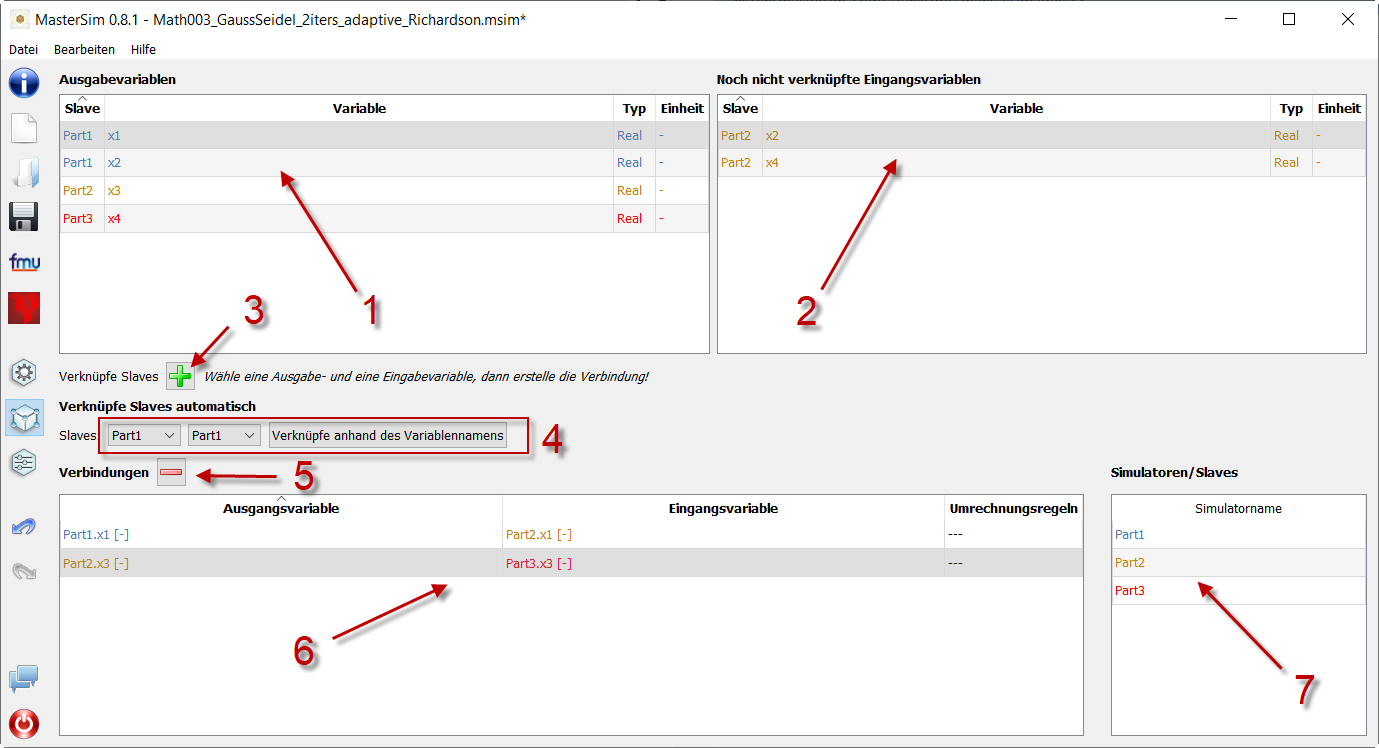Remove connection with the red minus button
The width and height of the screenshot is (1379, 748).
(x=171, y=472)
